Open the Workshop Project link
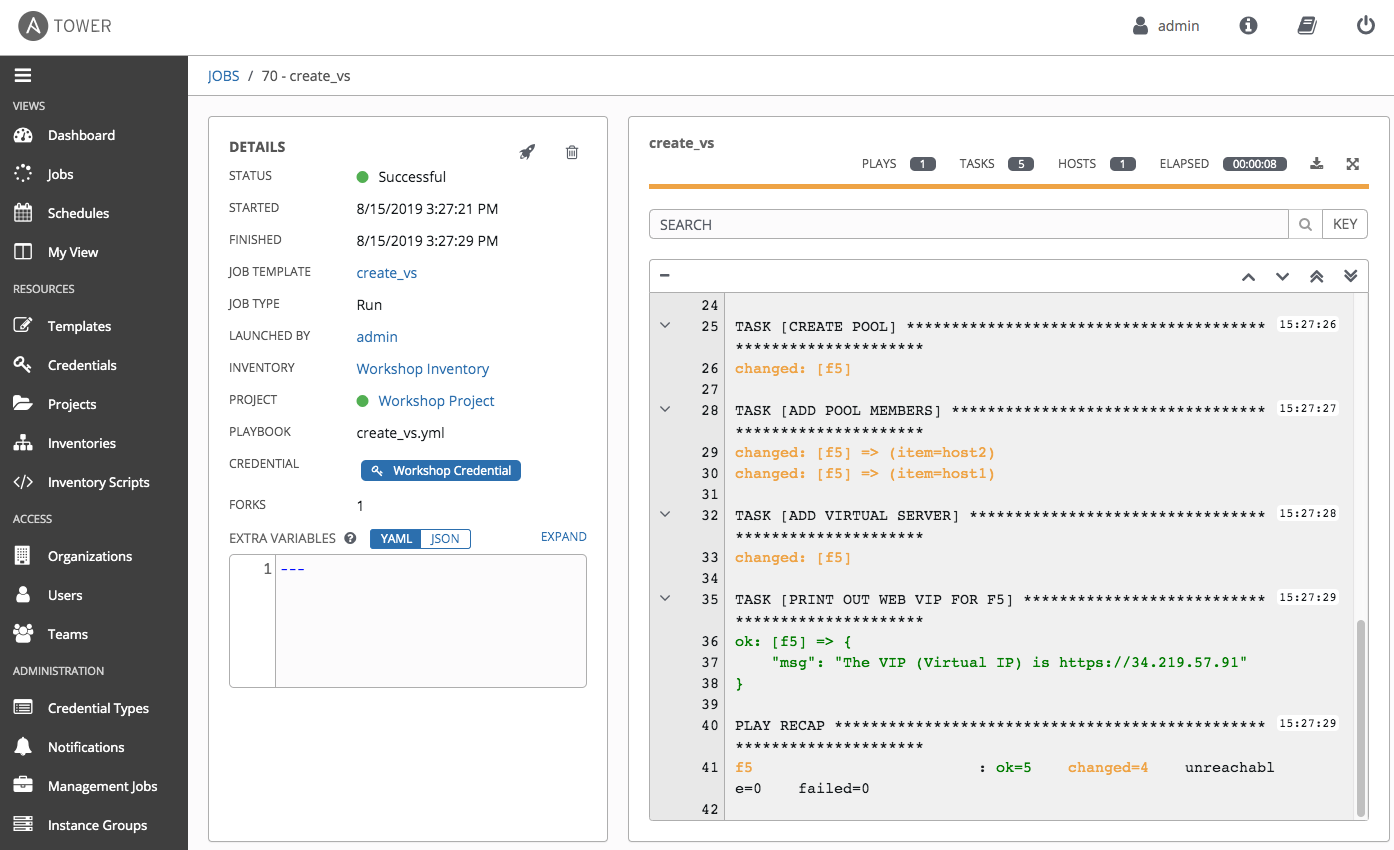1394x850 pixels. click(436, 401)
